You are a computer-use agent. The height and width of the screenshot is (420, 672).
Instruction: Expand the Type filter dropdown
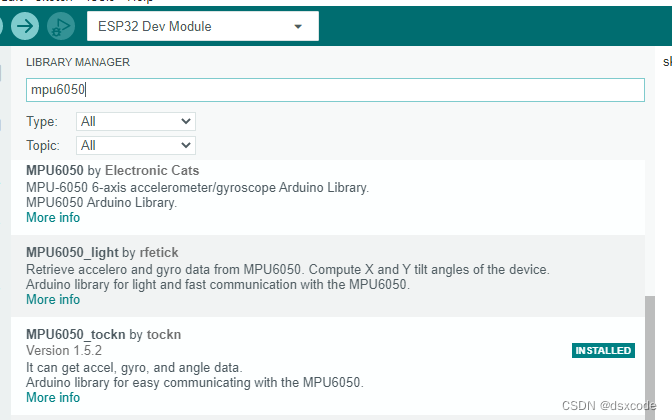(136, 121)
